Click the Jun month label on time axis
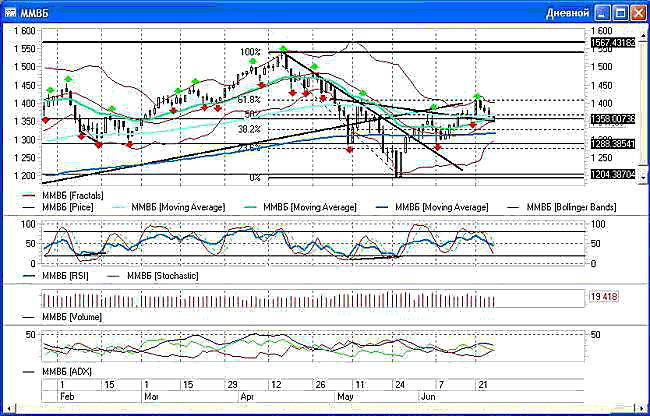Image resolution: width=650 pixels, height=416 pixels. point(428,397)
